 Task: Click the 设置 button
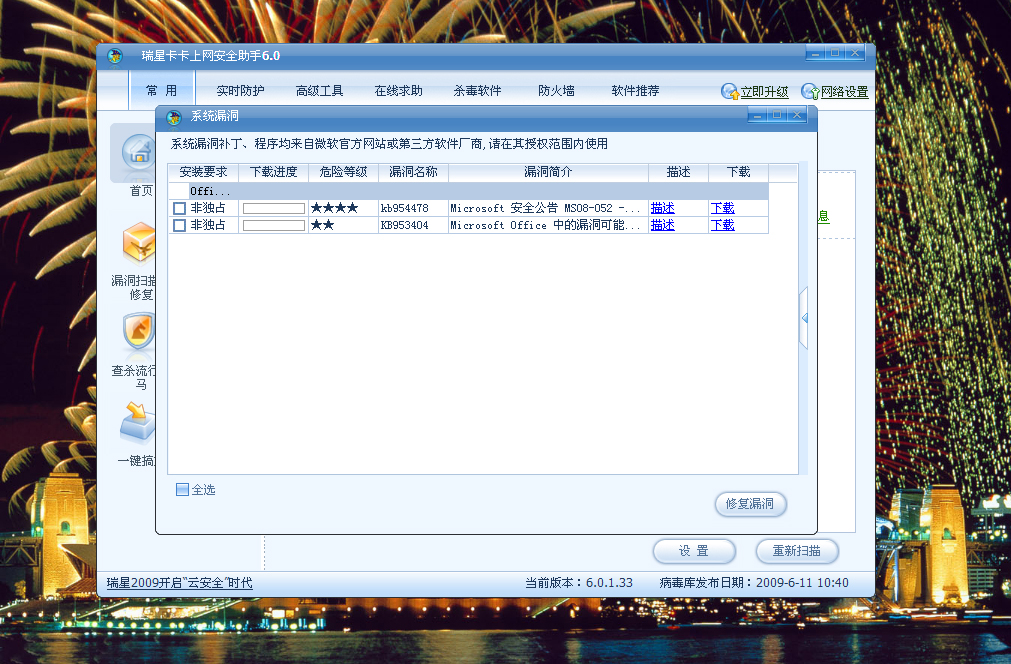coord(694,551)
